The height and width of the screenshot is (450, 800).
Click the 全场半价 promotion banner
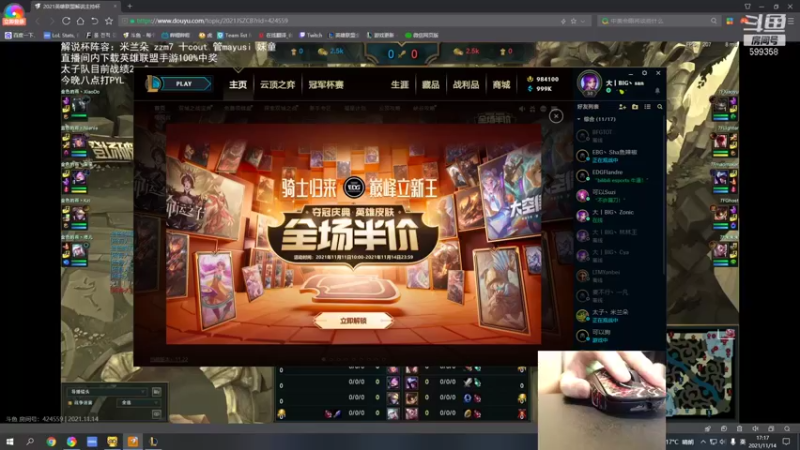[x=352, y=236]
